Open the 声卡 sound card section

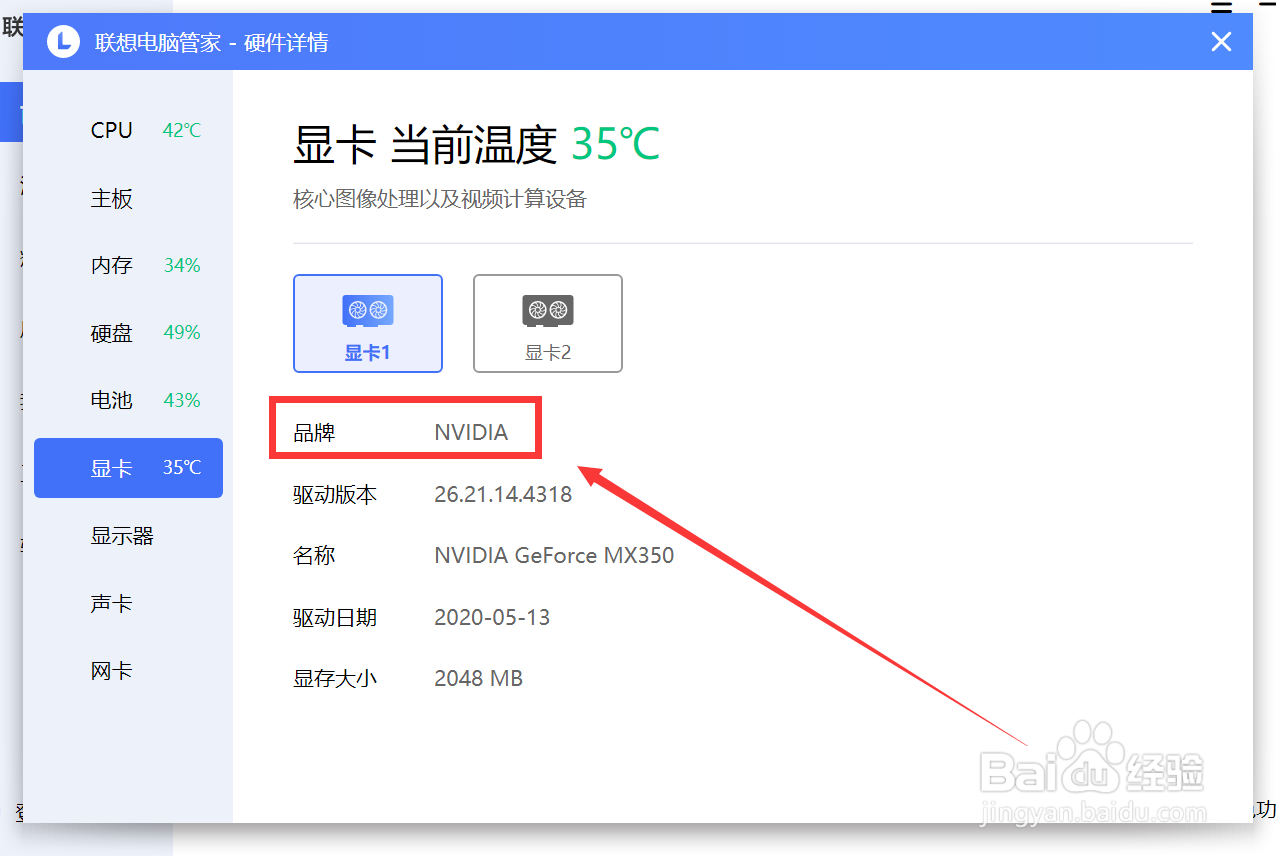coord(128,604)
